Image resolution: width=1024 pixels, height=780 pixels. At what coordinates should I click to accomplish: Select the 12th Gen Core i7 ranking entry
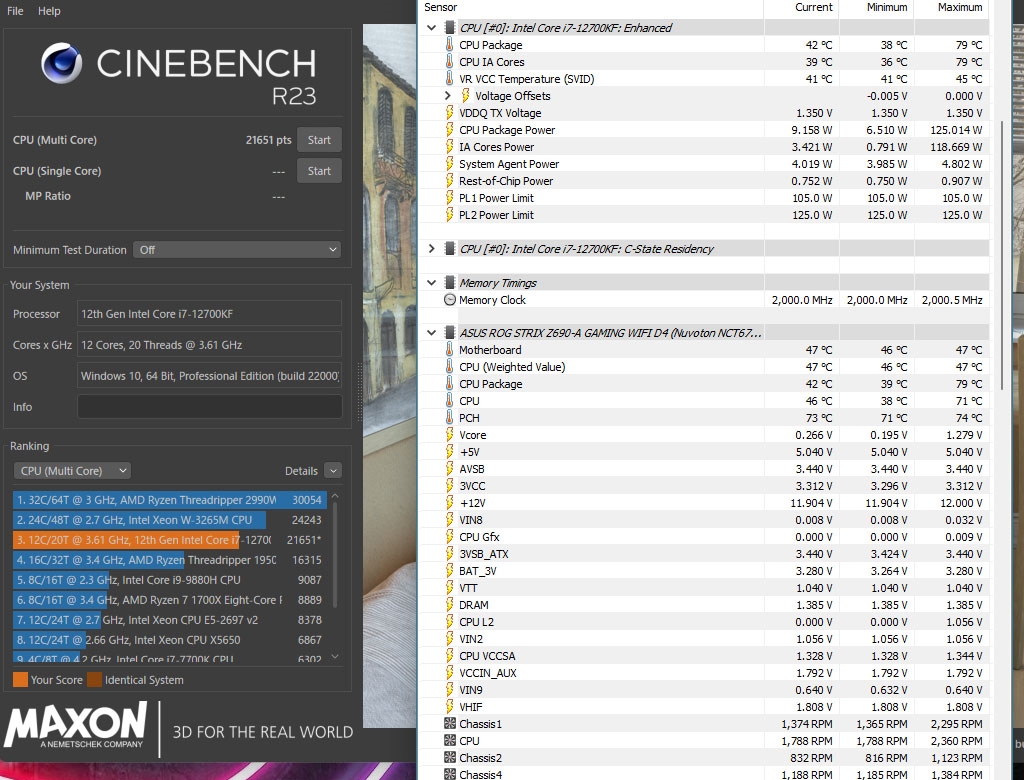point(170,540)
